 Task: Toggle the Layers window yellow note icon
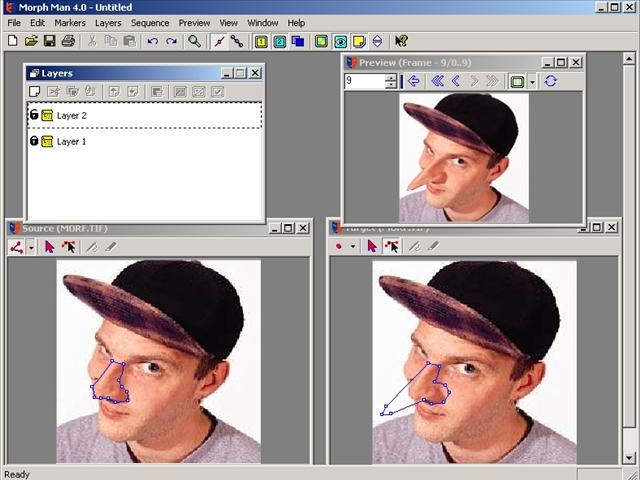[359, 41]
